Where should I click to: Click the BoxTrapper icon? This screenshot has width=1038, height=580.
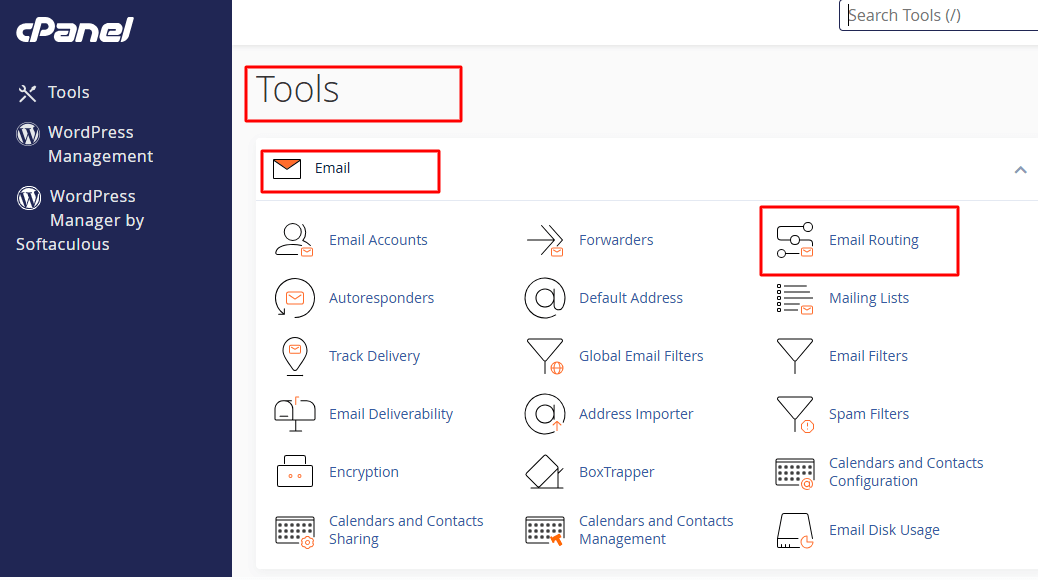pyautogui.click(x=545, y=472)
